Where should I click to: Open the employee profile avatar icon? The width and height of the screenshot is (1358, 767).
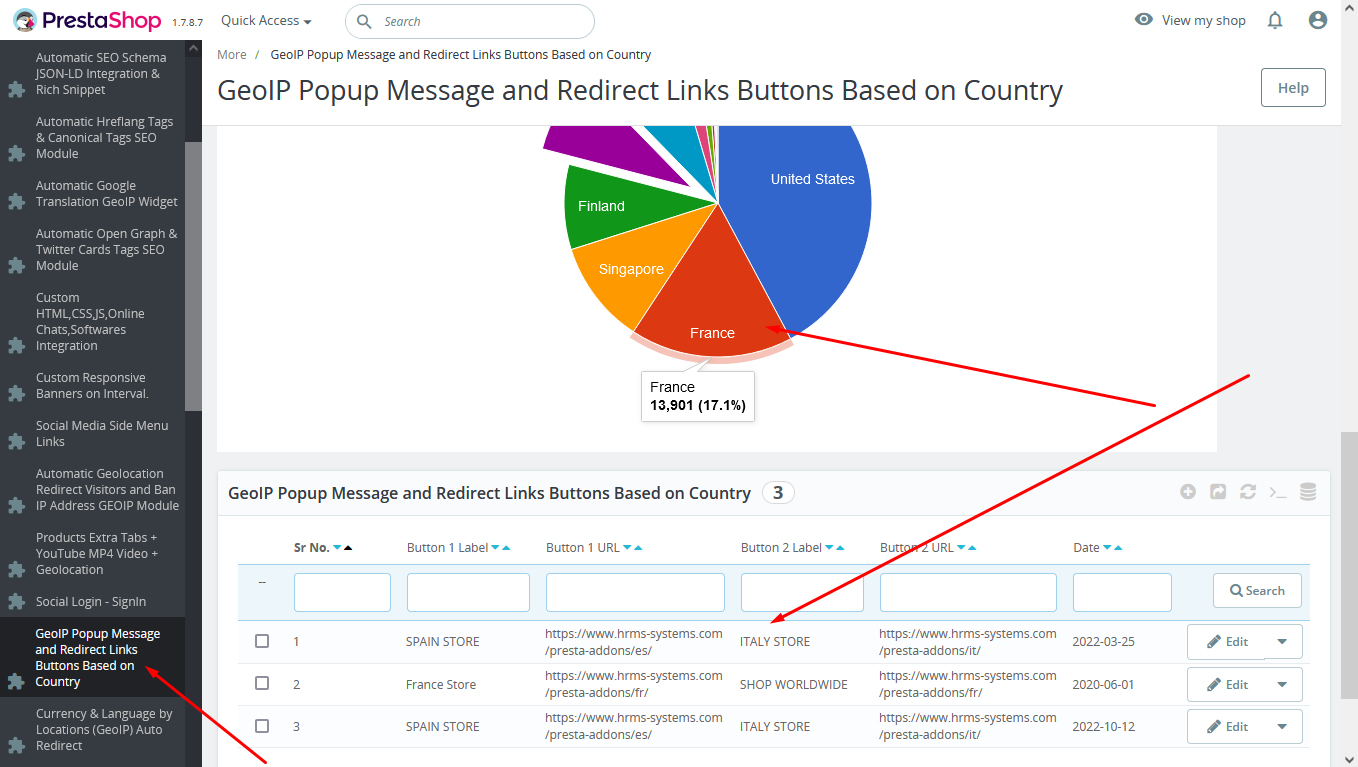(x=1318, y=20)
